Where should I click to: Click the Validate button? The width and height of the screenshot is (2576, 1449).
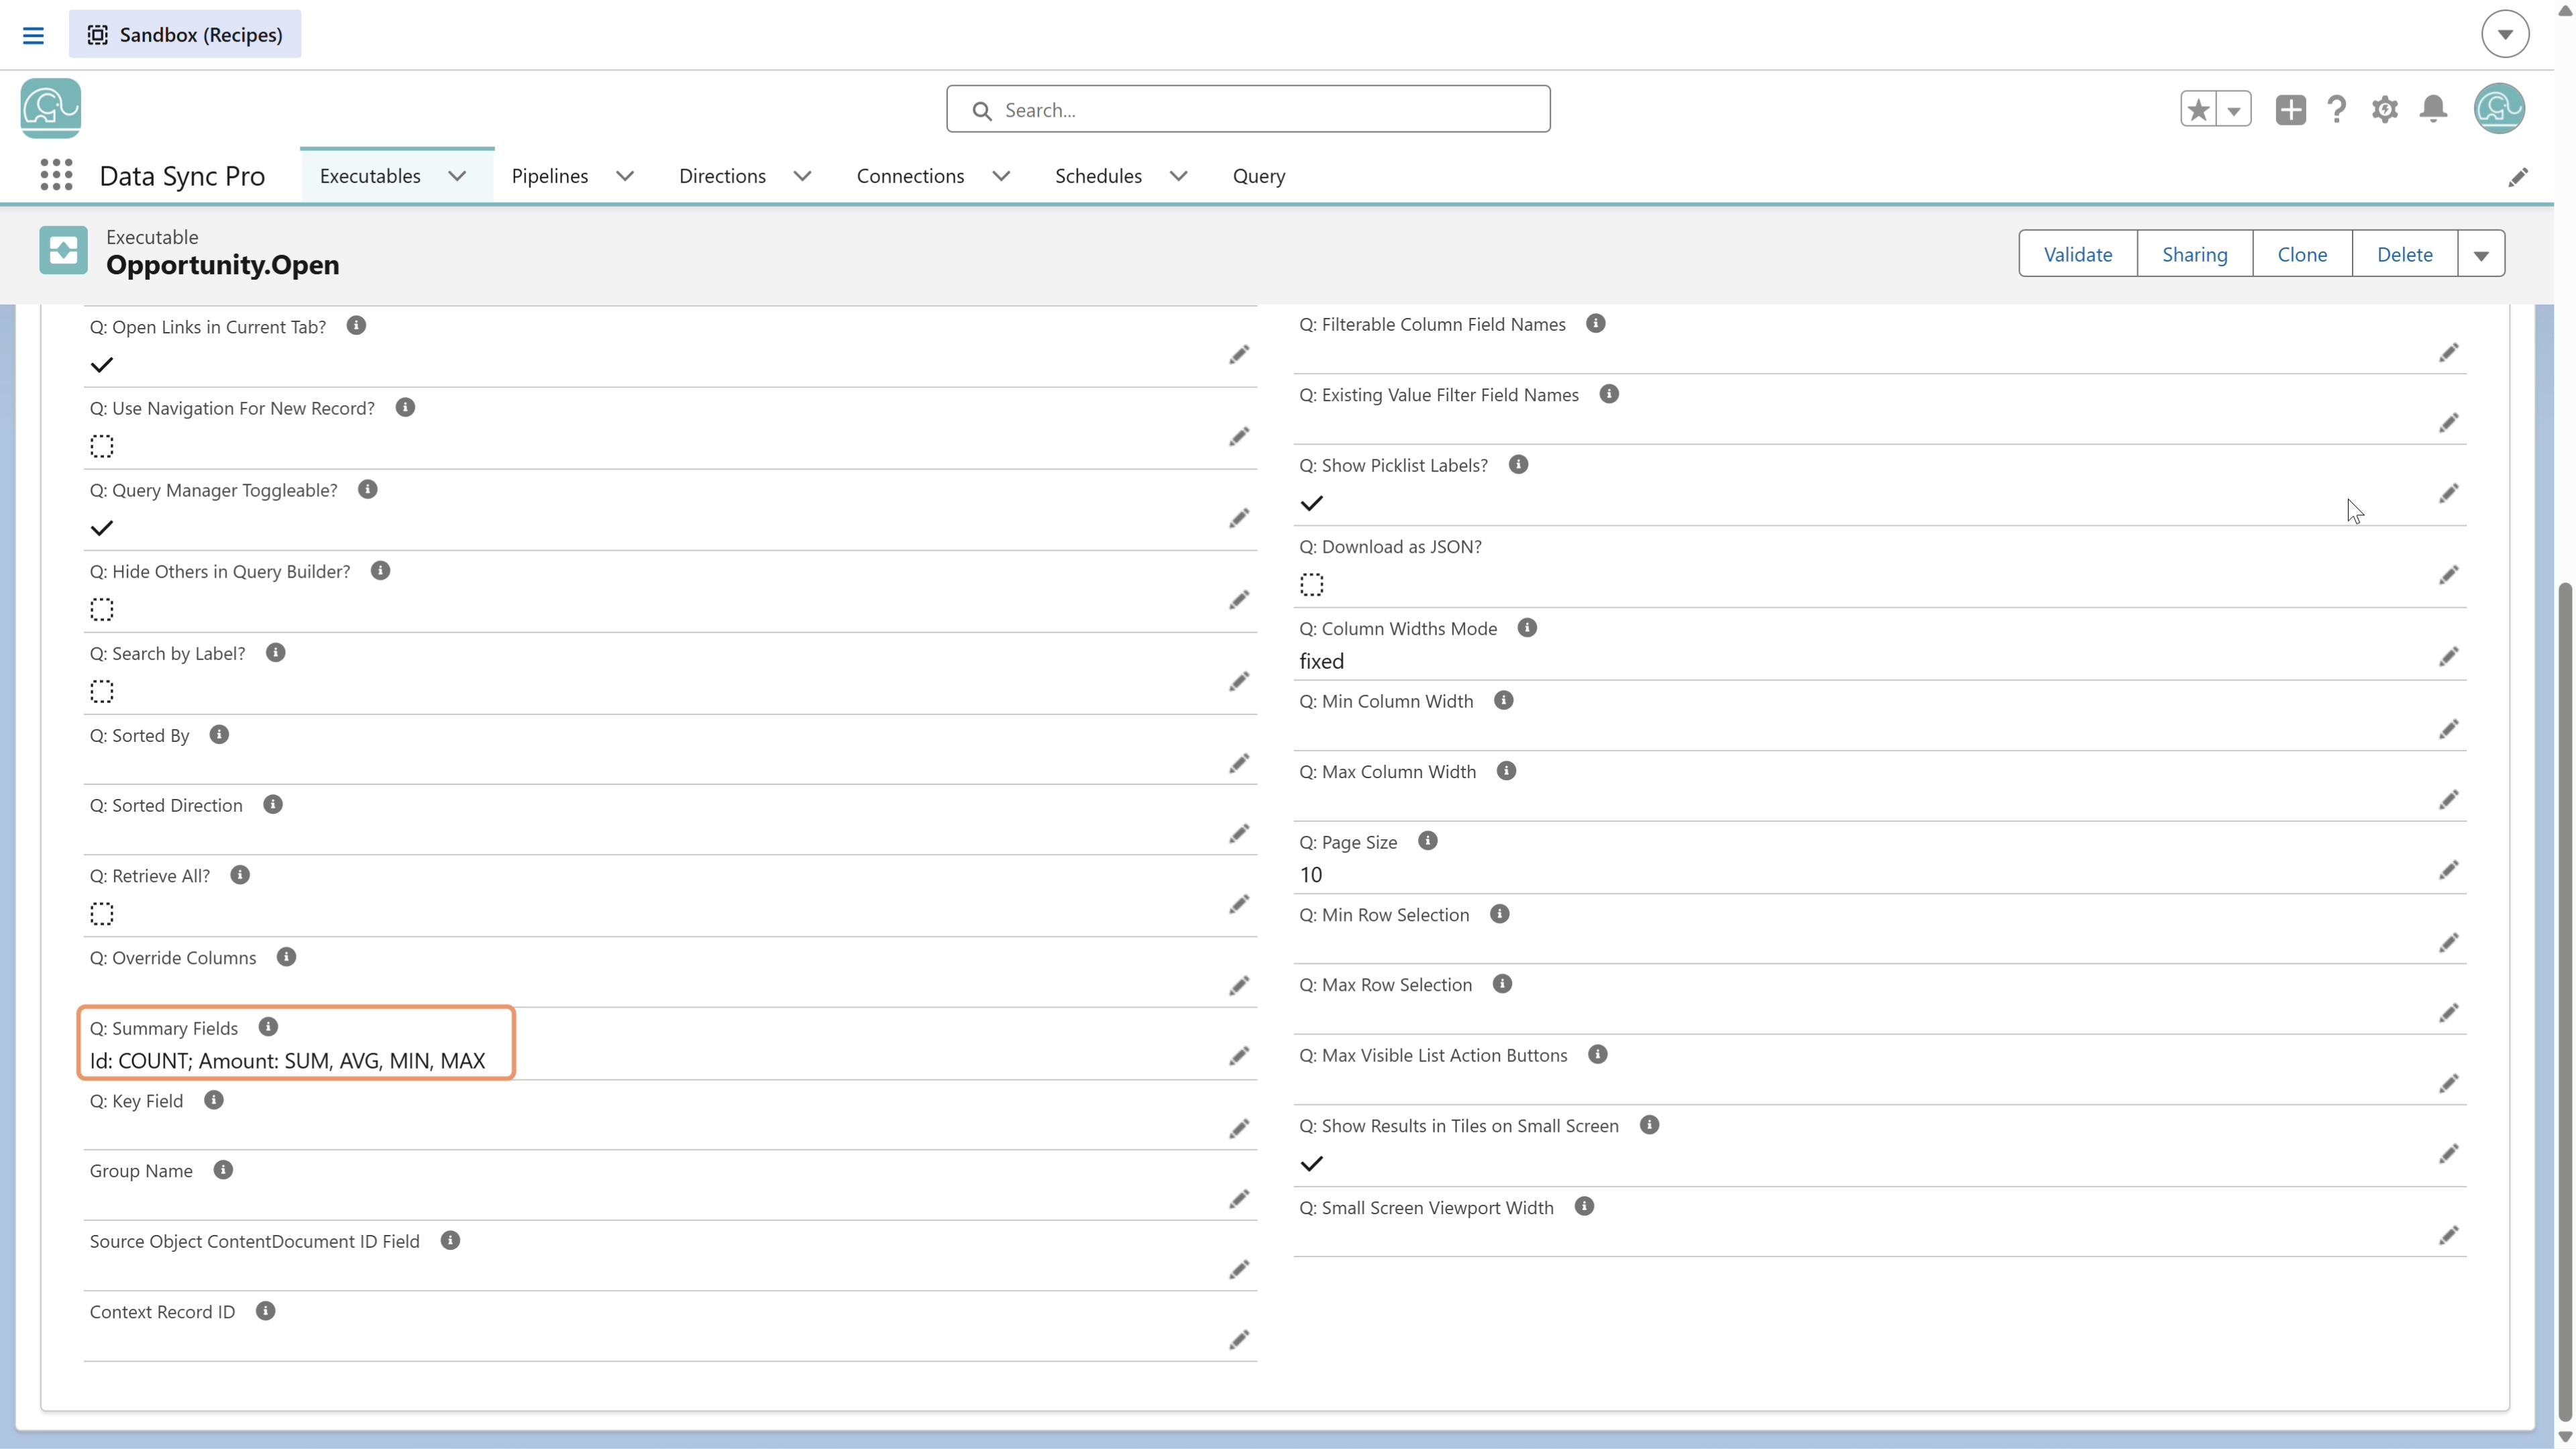(2077, 254)
